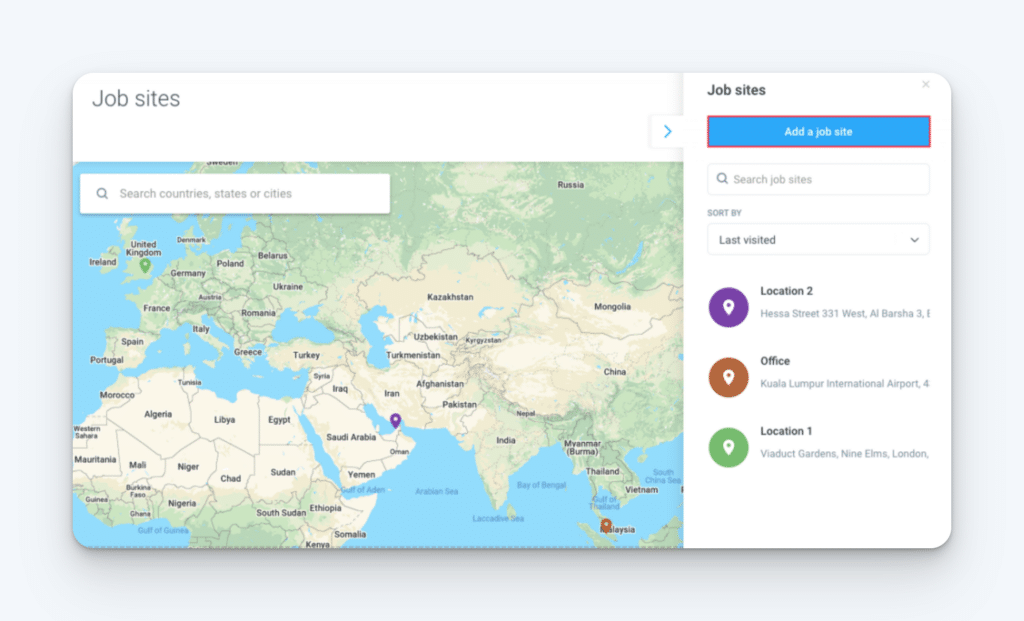Viewport: 1024px width, 621px height.
Task: Click the Mongolia label on the map
Action: coord(612,306)
